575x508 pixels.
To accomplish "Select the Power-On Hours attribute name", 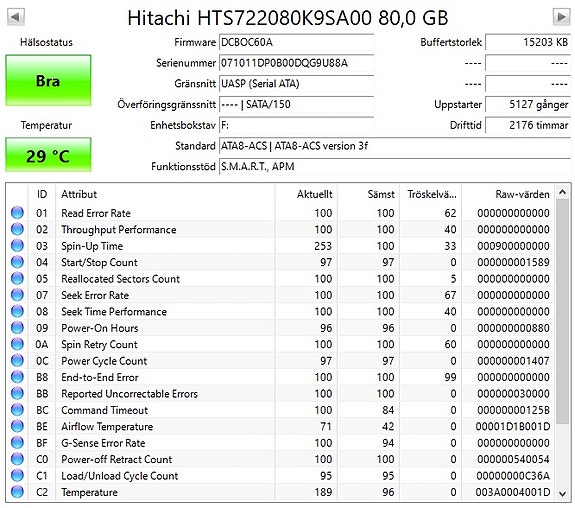I will point(99,328).
